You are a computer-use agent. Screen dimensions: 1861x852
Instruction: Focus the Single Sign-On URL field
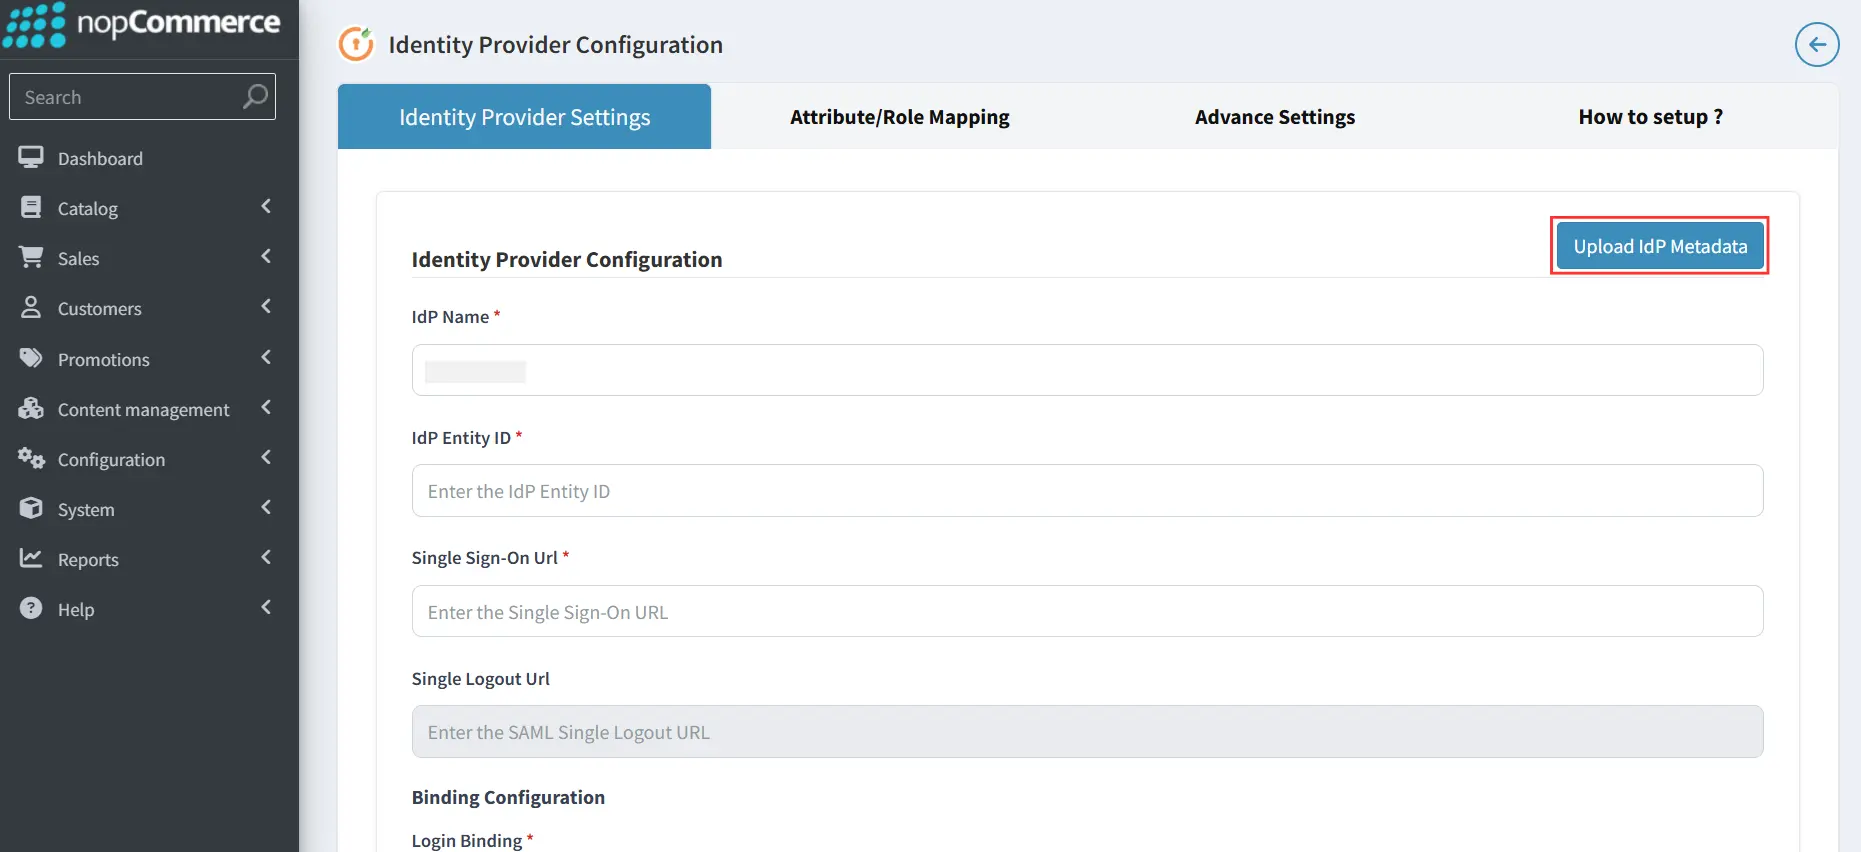(1087, 611)
